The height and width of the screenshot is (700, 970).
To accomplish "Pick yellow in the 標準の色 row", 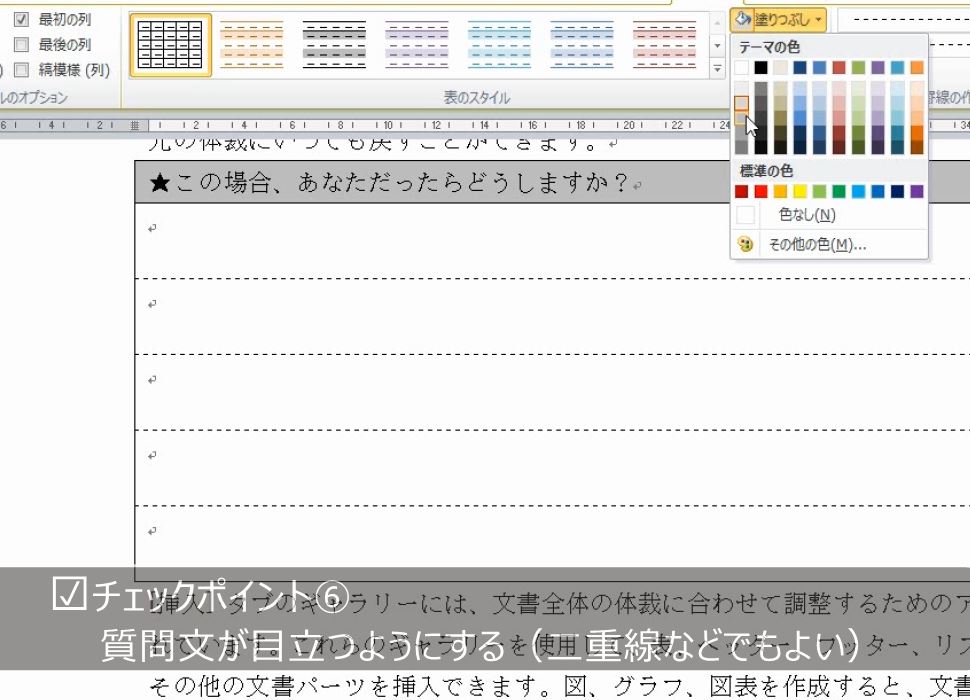I will [x=800, y=192].
